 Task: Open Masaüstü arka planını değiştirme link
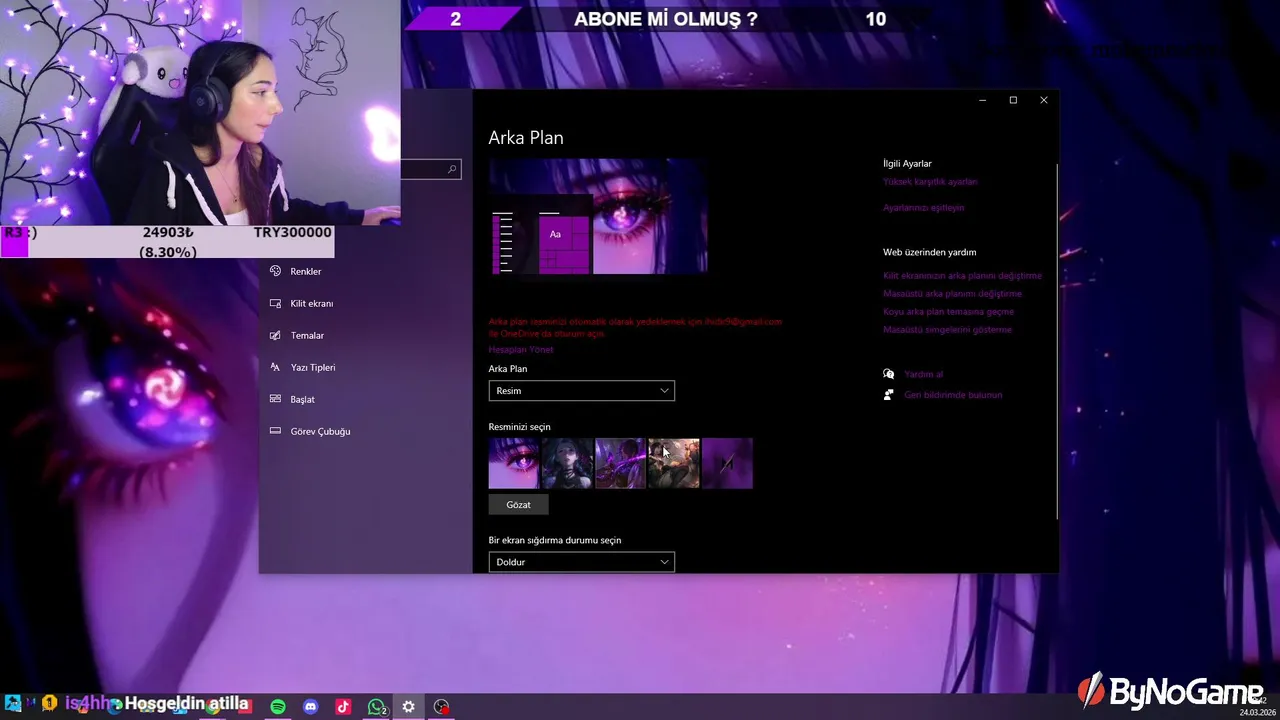(x=952, y=294)
